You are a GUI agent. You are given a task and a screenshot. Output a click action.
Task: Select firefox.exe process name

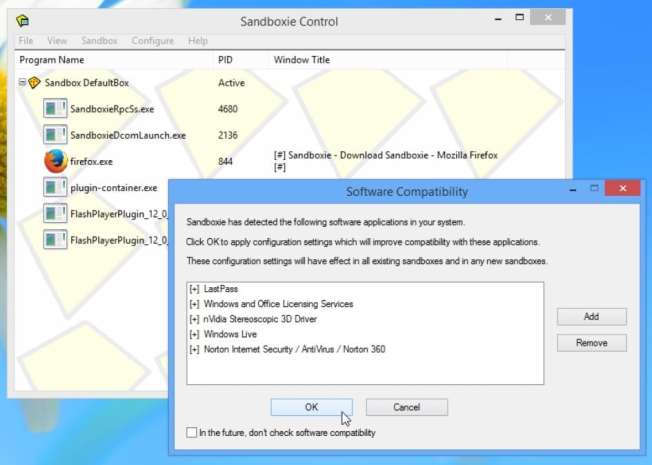(x=91, y=161)
